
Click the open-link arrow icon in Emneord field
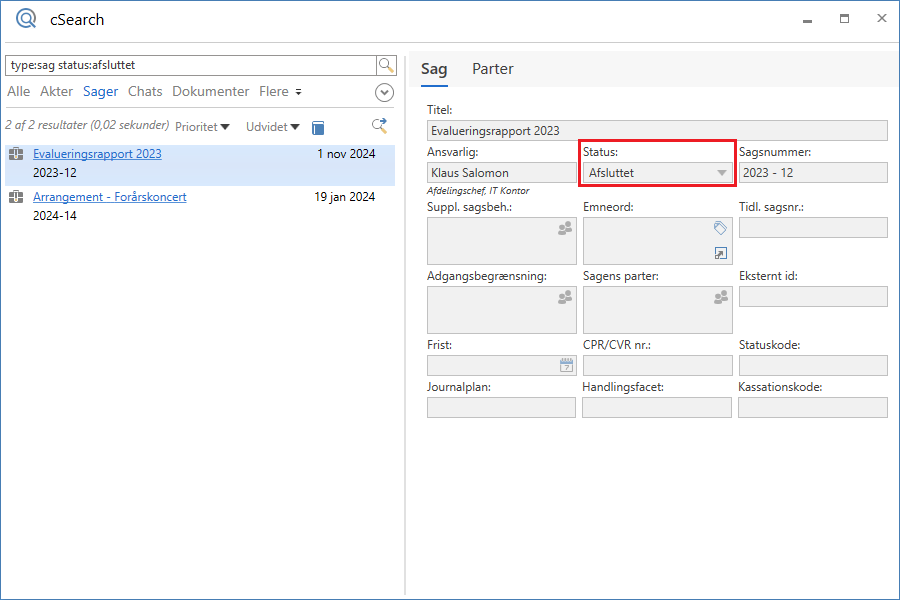[720, 254]
